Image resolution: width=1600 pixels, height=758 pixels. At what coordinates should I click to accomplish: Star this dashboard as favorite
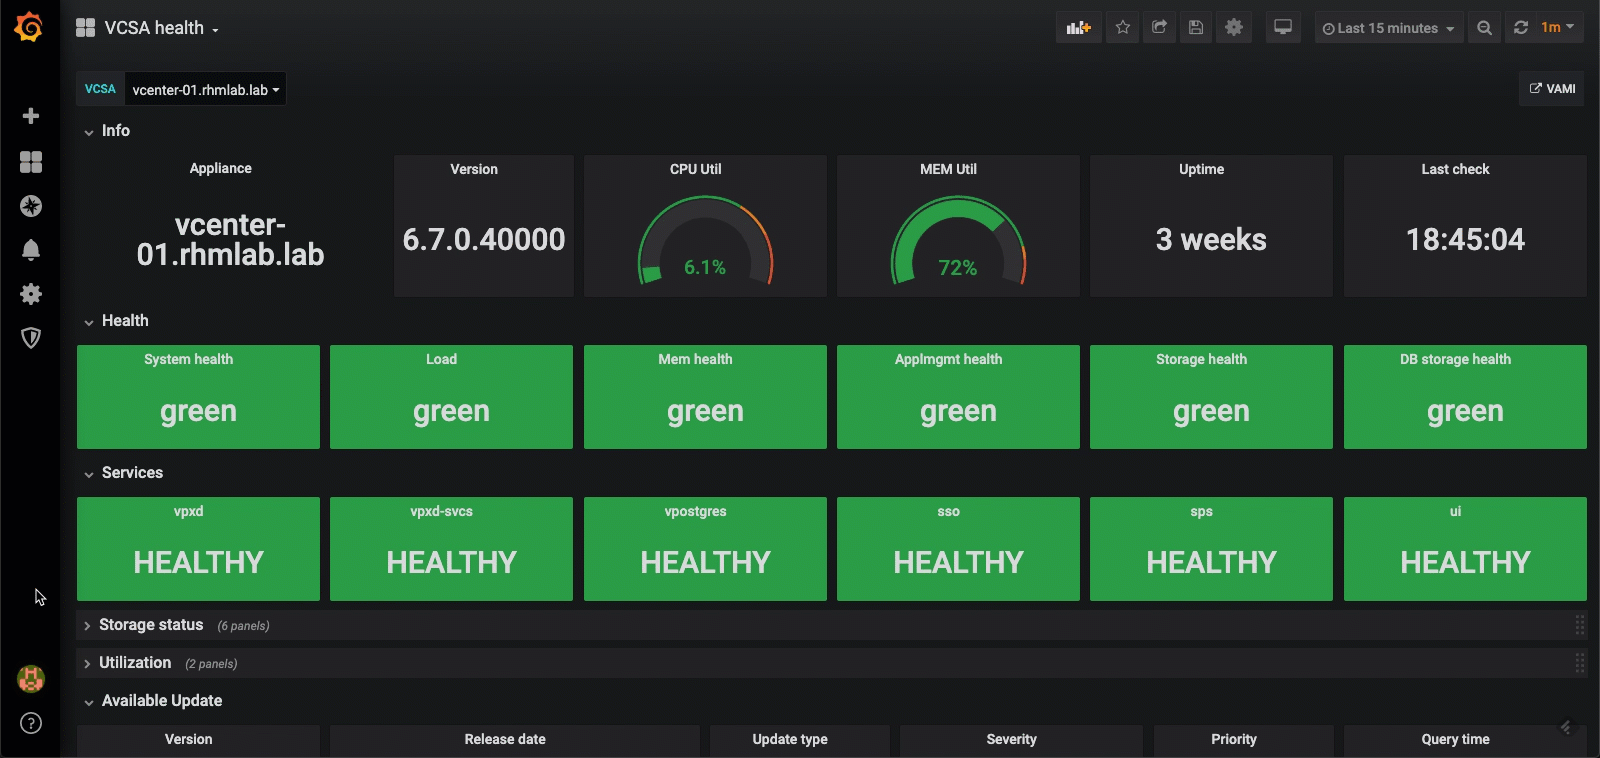click(1123, 28)
